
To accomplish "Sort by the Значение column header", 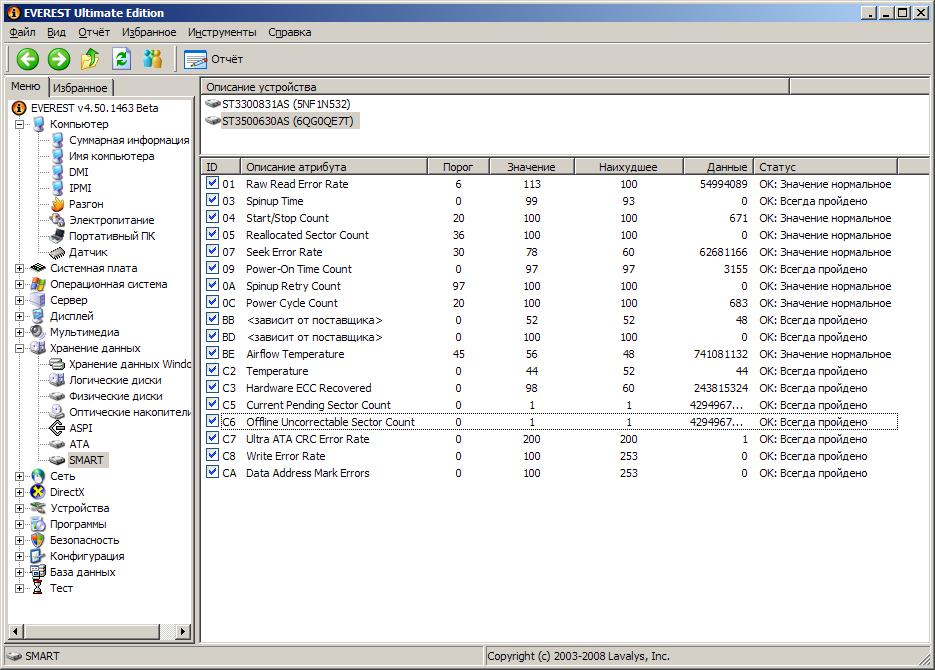I will pos(530,167).
